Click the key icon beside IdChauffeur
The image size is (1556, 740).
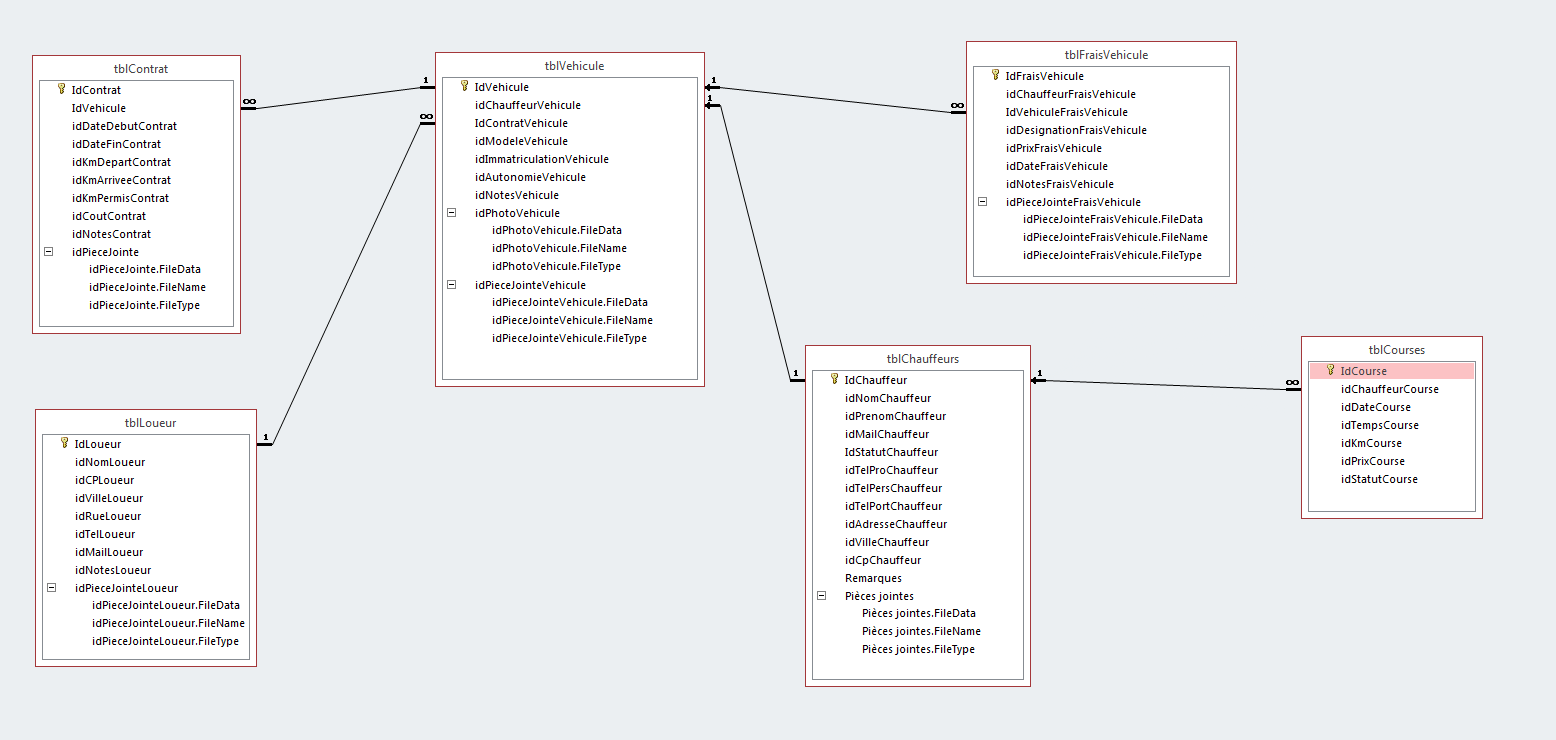pos(835,379)
